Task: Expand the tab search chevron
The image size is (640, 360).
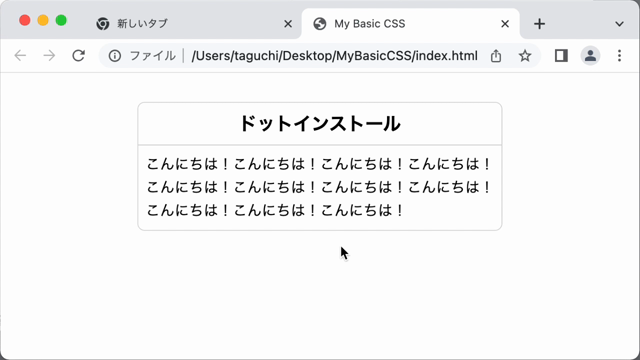Action: click(x=619, y=24)
